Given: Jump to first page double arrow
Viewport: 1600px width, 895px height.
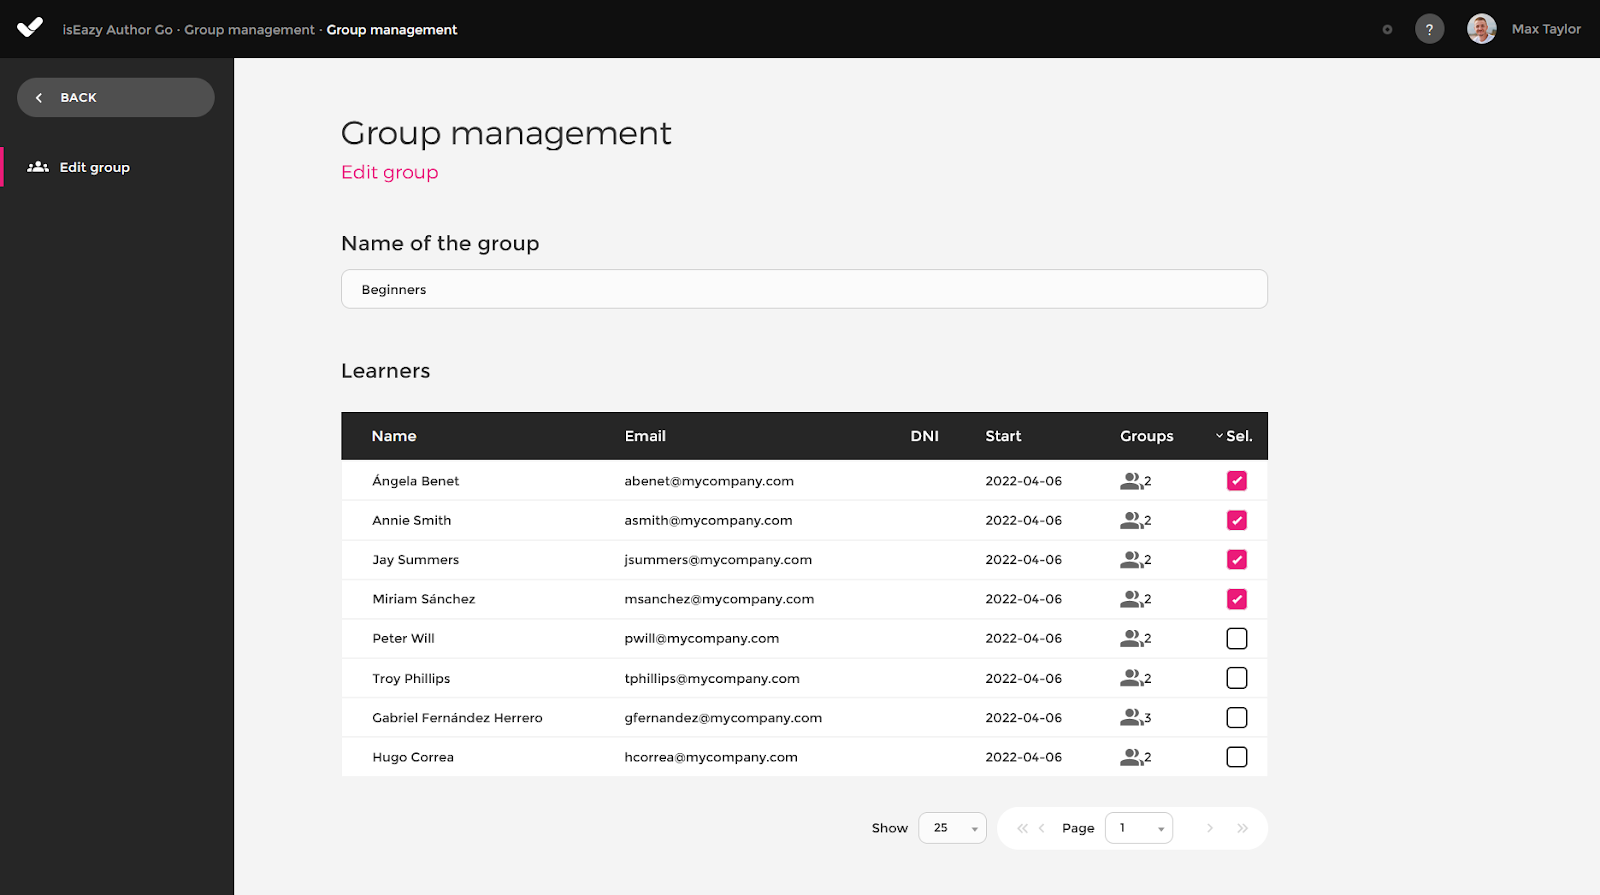Looking at the screenshot, I should [x=1022, y=828].
